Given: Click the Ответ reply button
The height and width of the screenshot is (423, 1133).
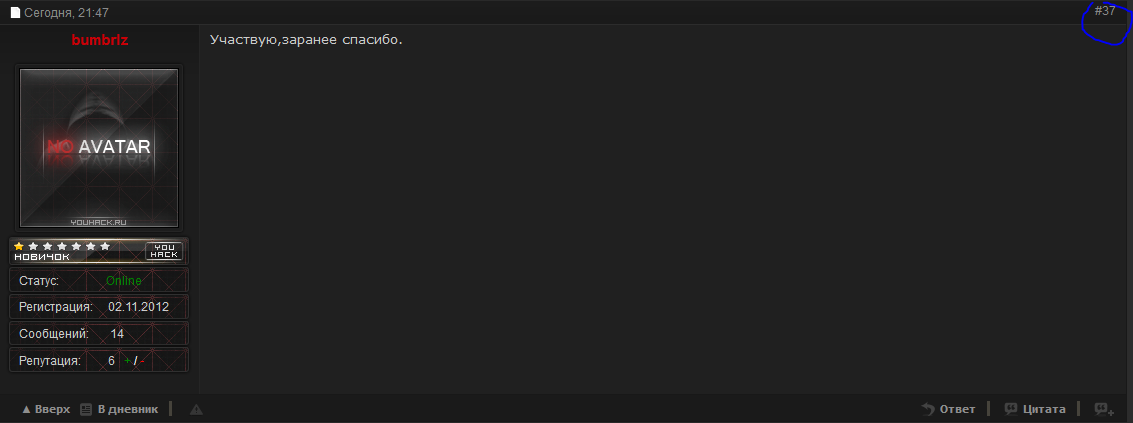Looking at the screenshot, I should point(948,409).
